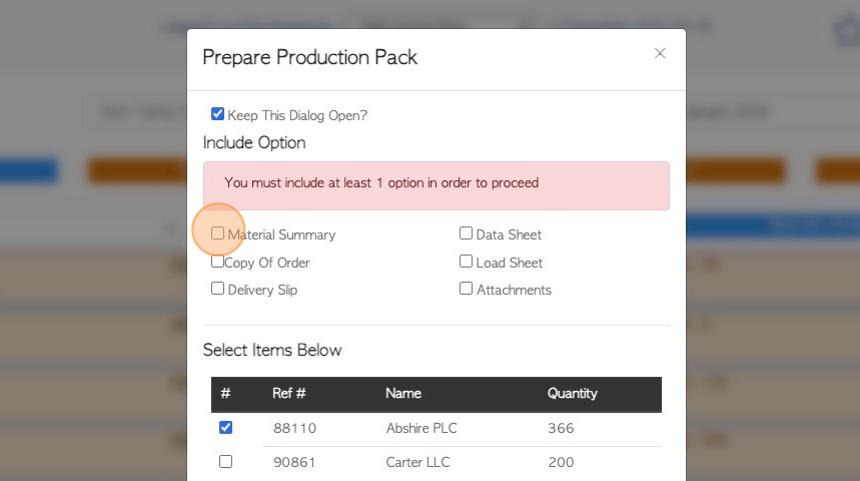This screenshot has height=481, width=860.
Task: Click the quantity 200 cell
Action: coord(561,462)
